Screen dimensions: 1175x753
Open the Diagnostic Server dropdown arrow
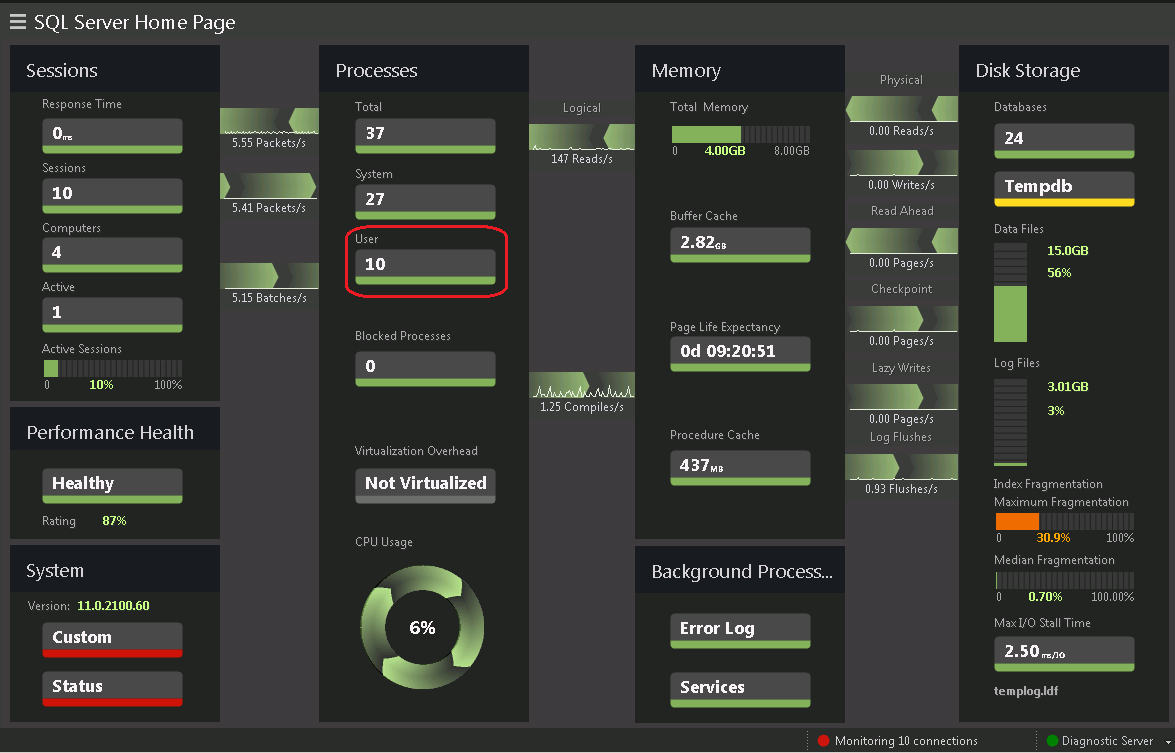click(x=1168, y=742)
